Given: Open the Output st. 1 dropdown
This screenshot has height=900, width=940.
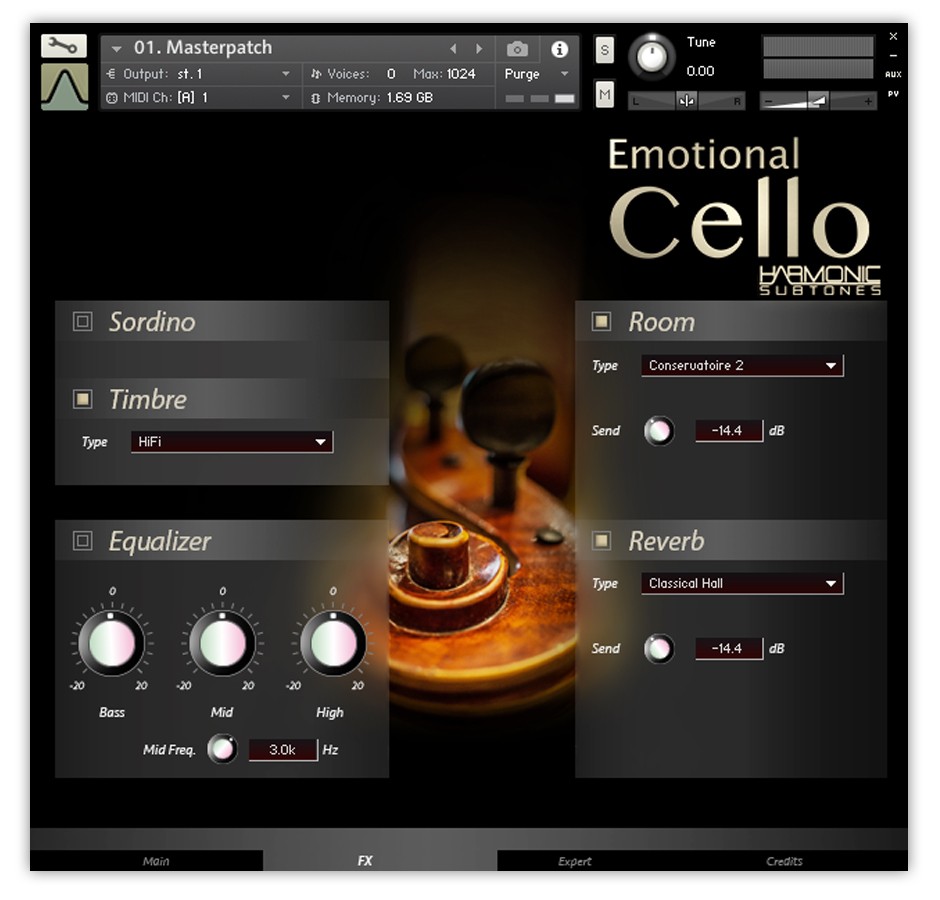Looking at the screenshot, I should tap(198, 74).
